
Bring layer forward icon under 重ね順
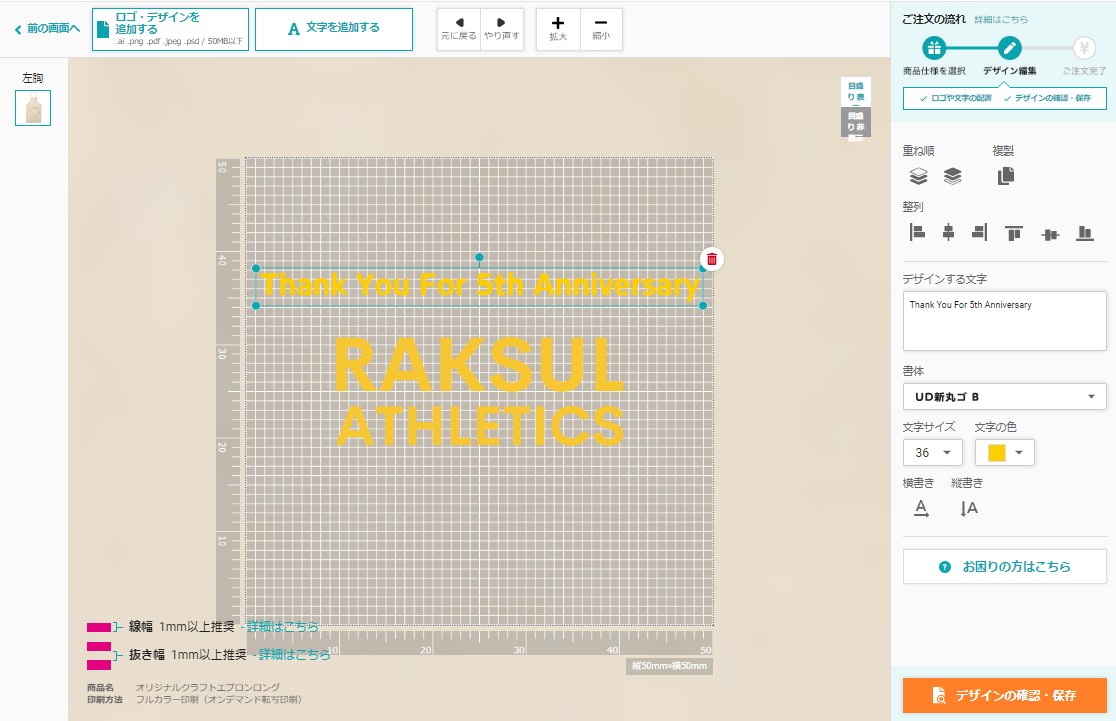point(918,176)
